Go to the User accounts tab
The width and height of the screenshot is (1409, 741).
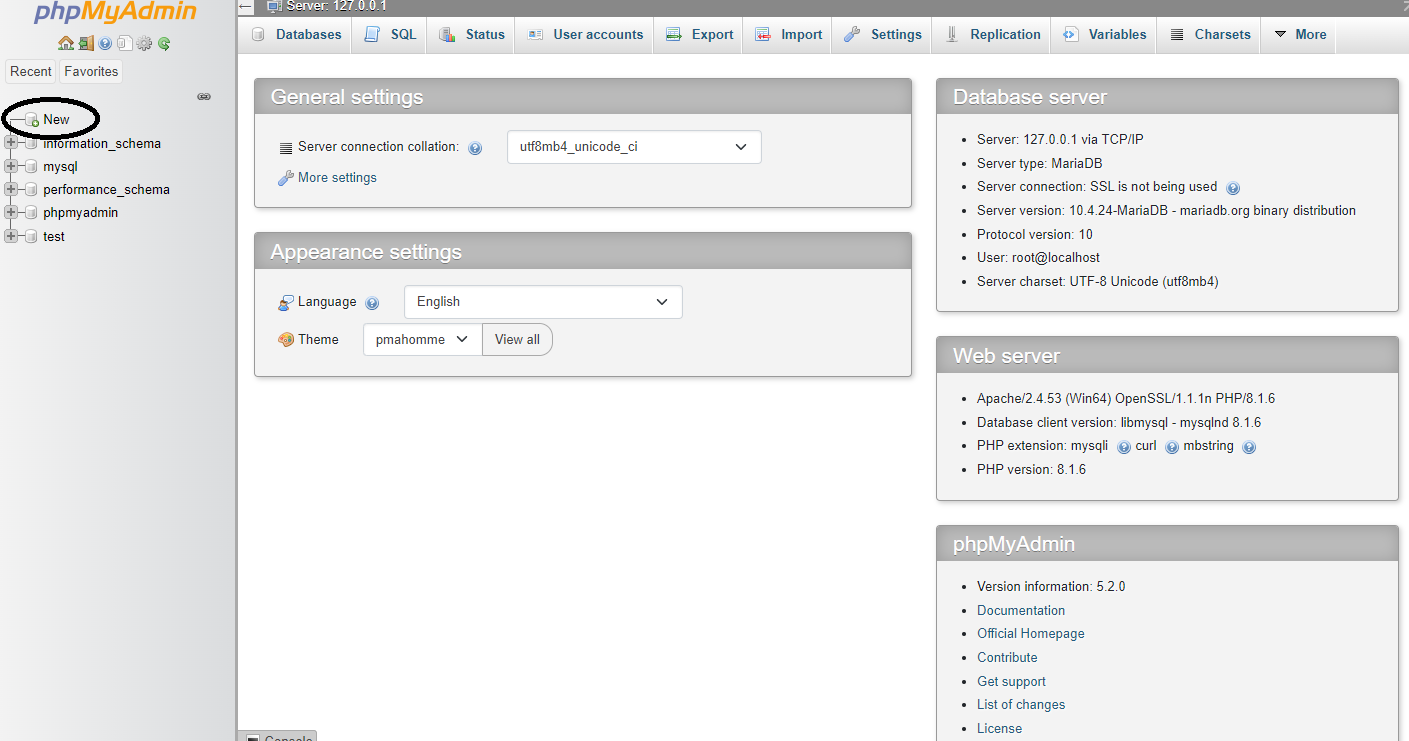click(x=585, y=34)
